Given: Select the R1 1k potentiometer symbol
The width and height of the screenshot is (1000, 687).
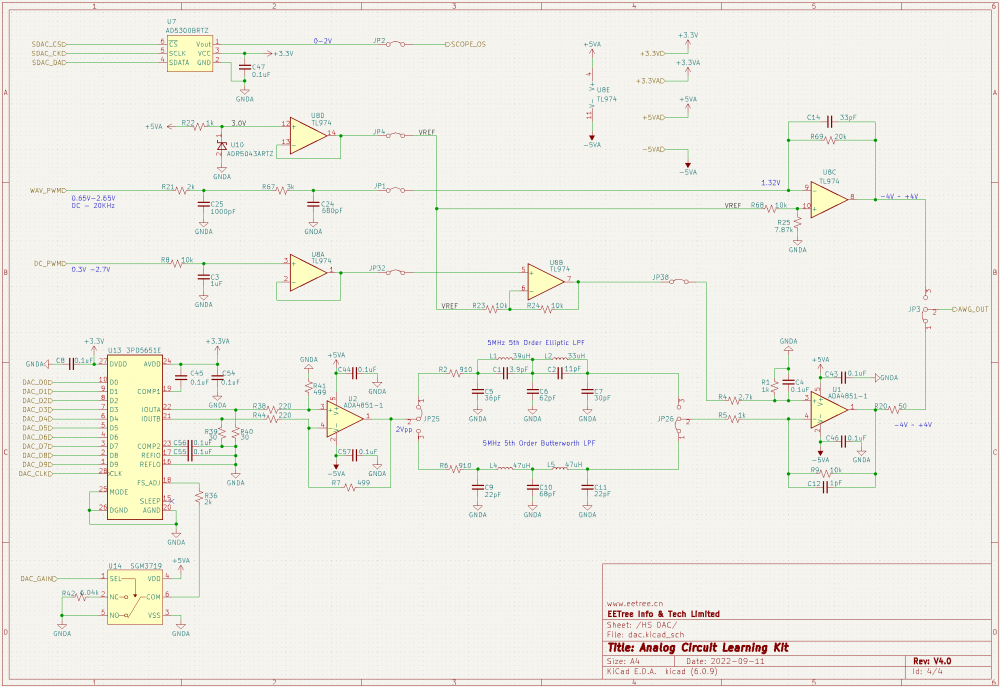Looking at the screenshot, I should point(775,385).
